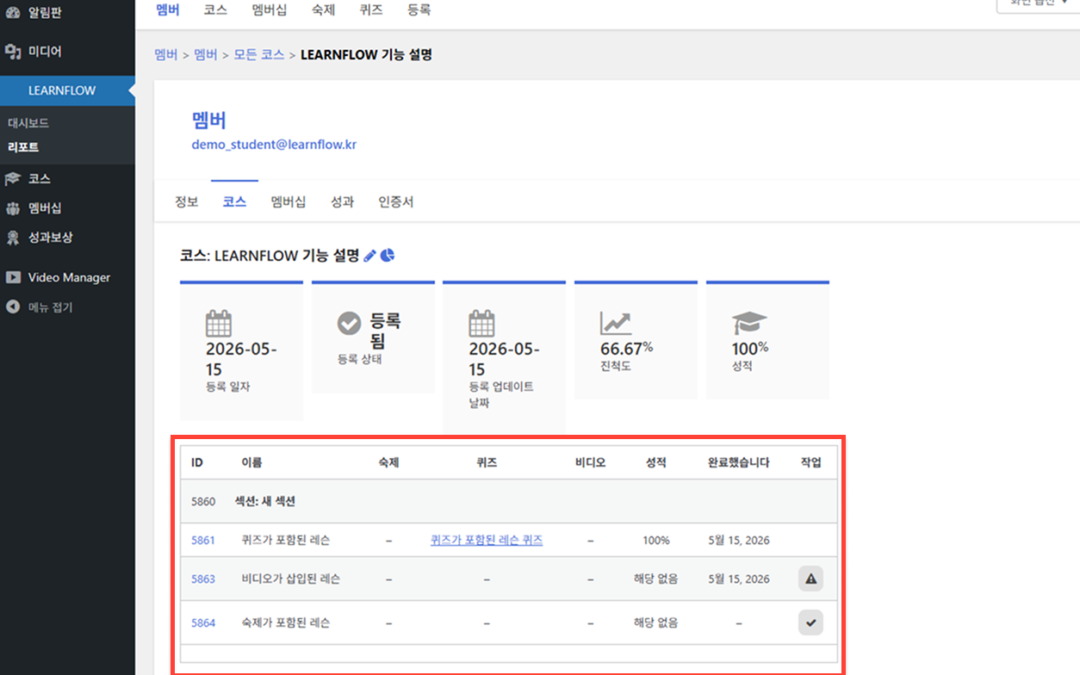Image resolution: width=1080 pixels, height=675 pixels.
Task: Open lesson ID 5863 link
Action: pyautogui.click(x=203, y=579)
